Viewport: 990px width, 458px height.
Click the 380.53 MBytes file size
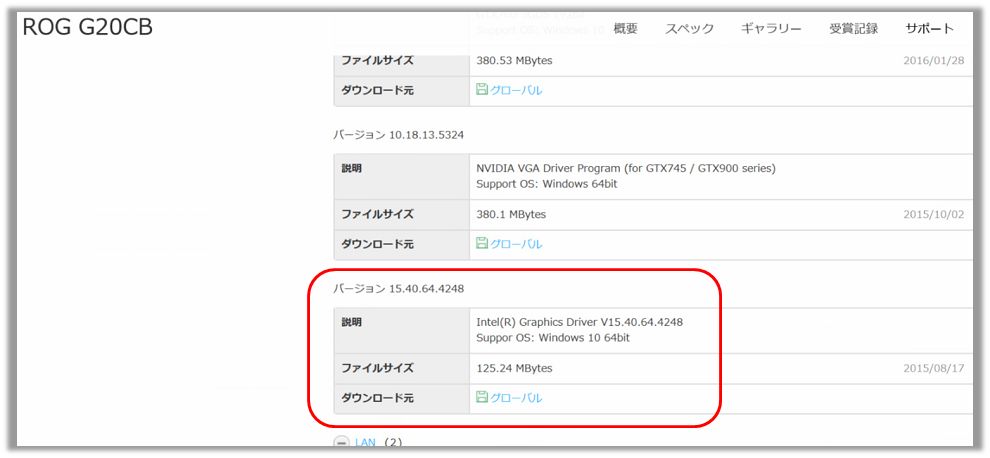[514, 61]
